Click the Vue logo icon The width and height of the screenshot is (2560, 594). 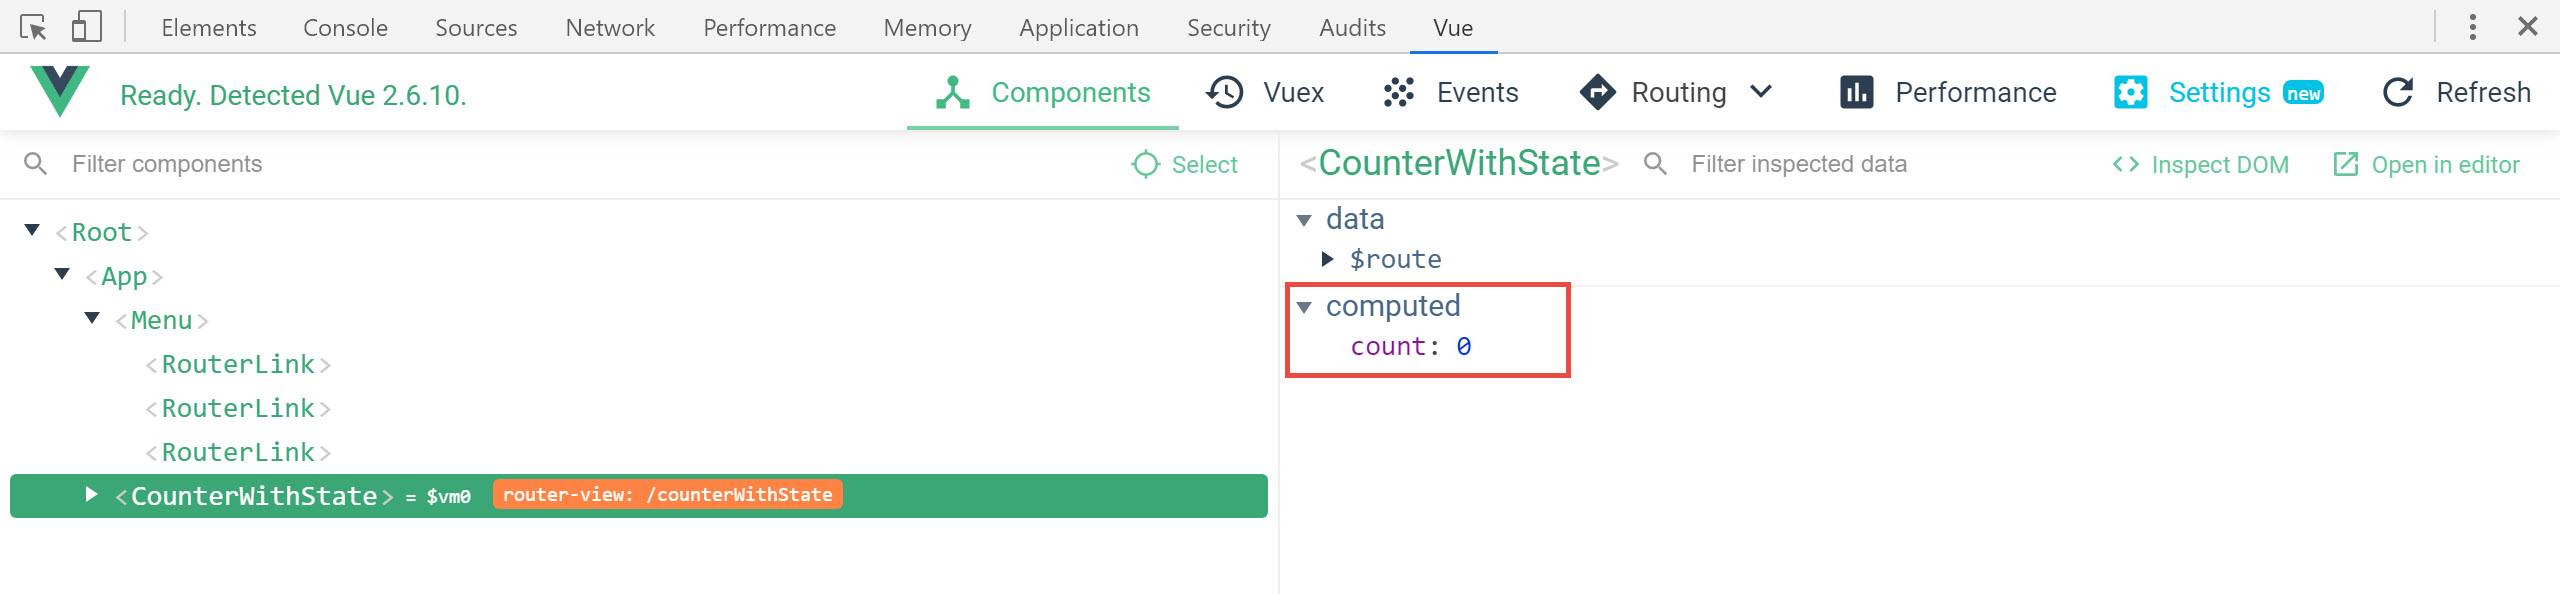(x=60, y=91)
